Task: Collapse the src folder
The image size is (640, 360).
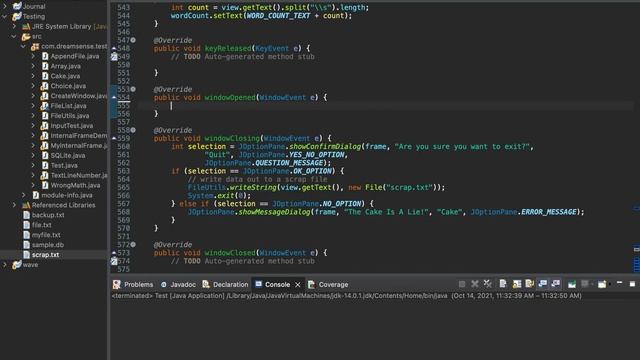Action: (x=14, y=36)
